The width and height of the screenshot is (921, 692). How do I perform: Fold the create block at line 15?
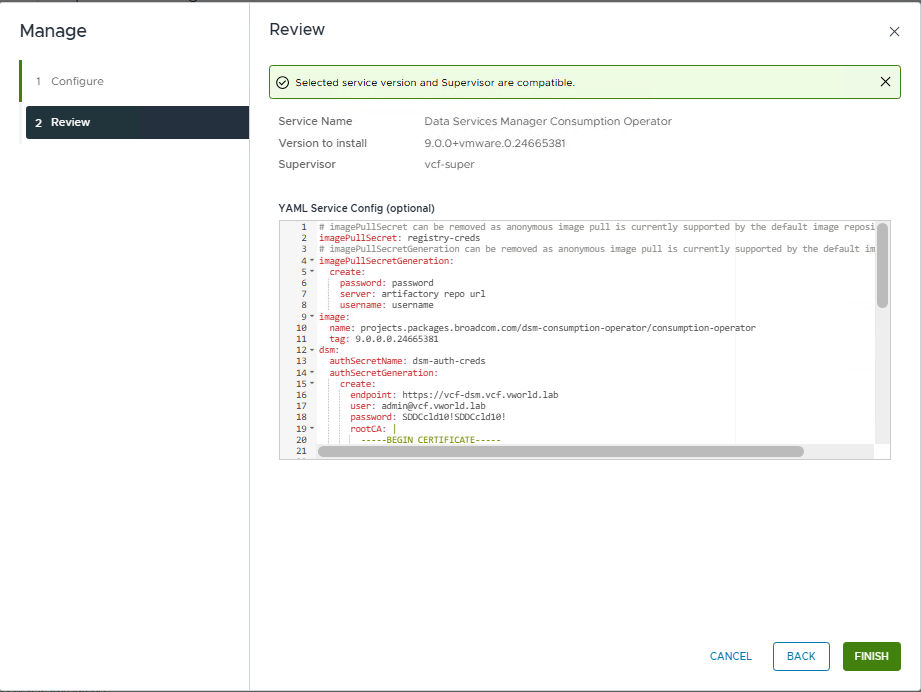click(x=312, y=383)
